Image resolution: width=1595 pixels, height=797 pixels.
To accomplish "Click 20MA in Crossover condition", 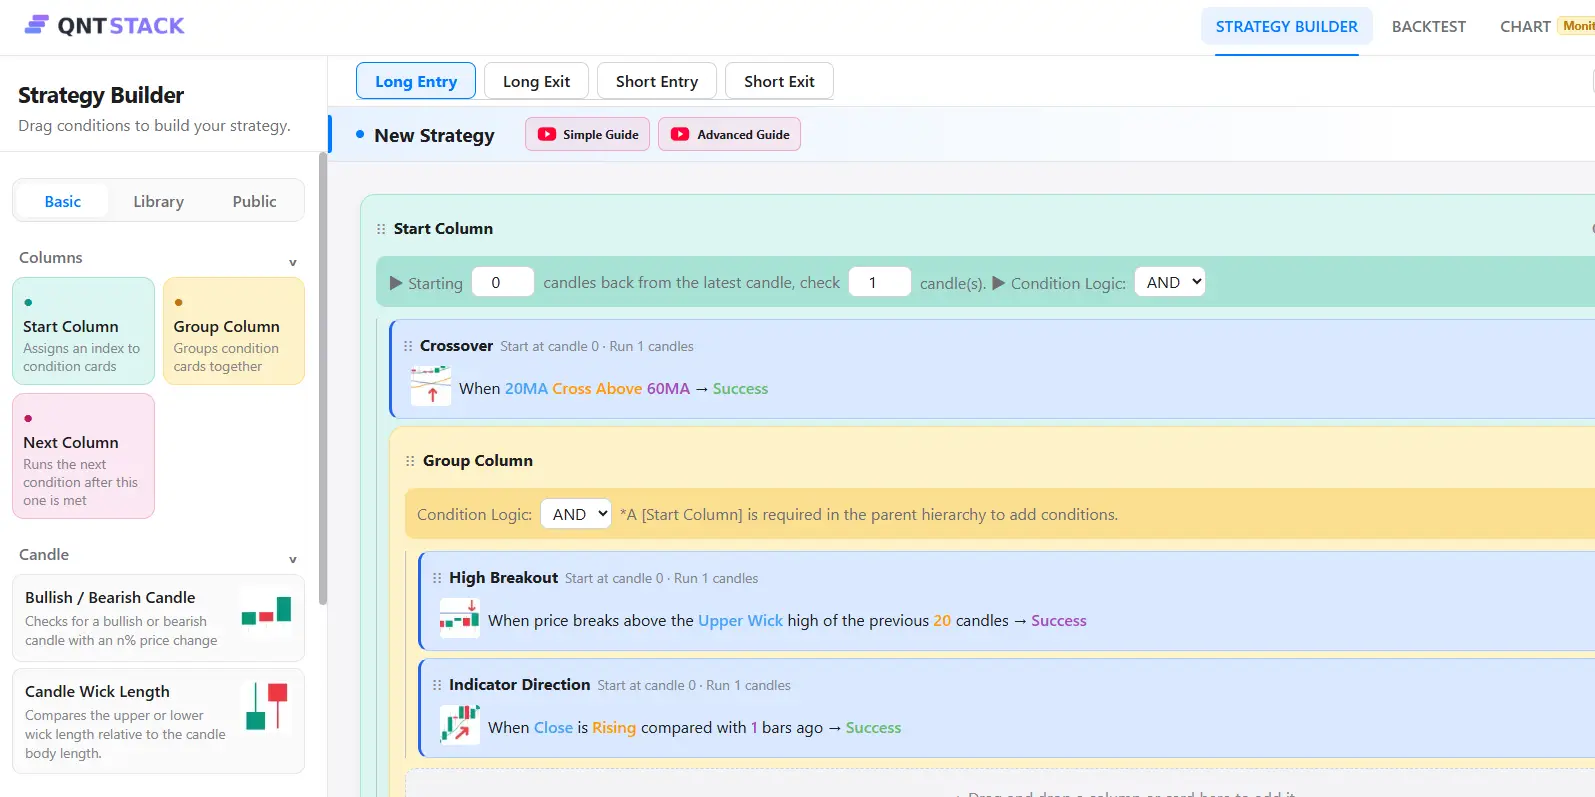I will [526, 388].
